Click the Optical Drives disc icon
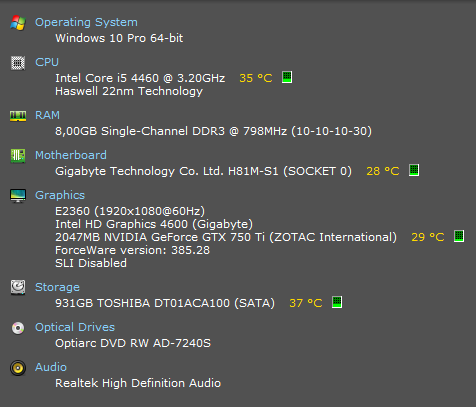The width and height of the screenshot is (476, 407). (18, 328)
